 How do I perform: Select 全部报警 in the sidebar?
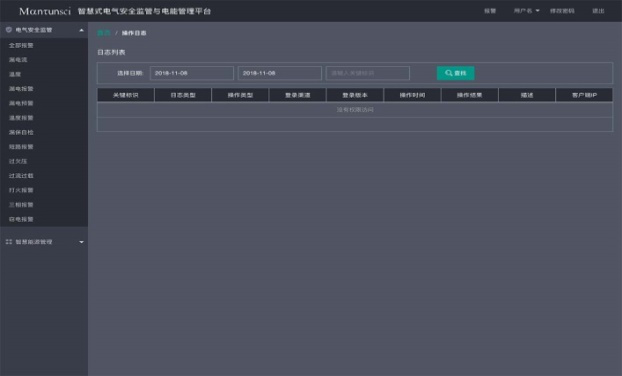[x=21, y=45]
